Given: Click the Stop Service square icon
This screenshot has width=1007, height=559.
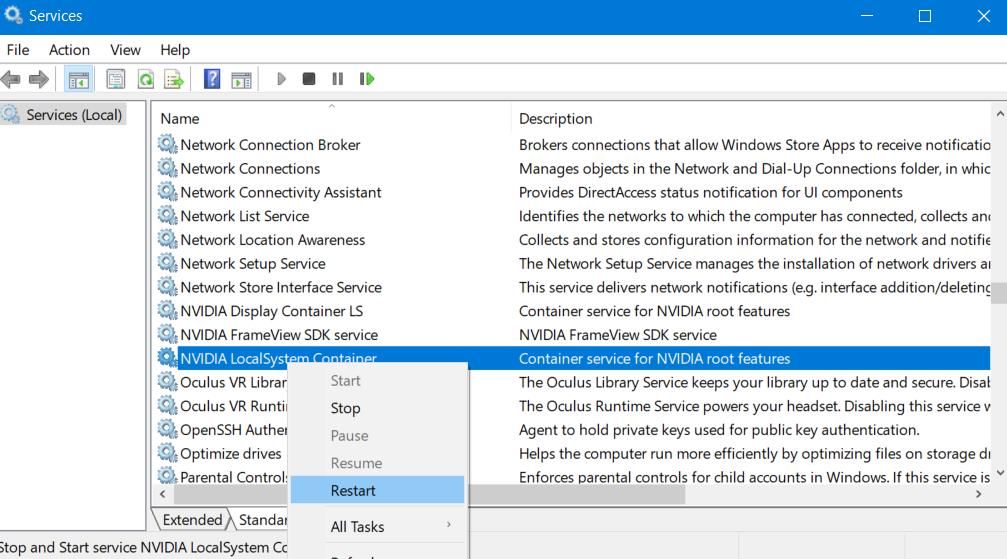Looking at the screenshot, I should pos(309,79).
